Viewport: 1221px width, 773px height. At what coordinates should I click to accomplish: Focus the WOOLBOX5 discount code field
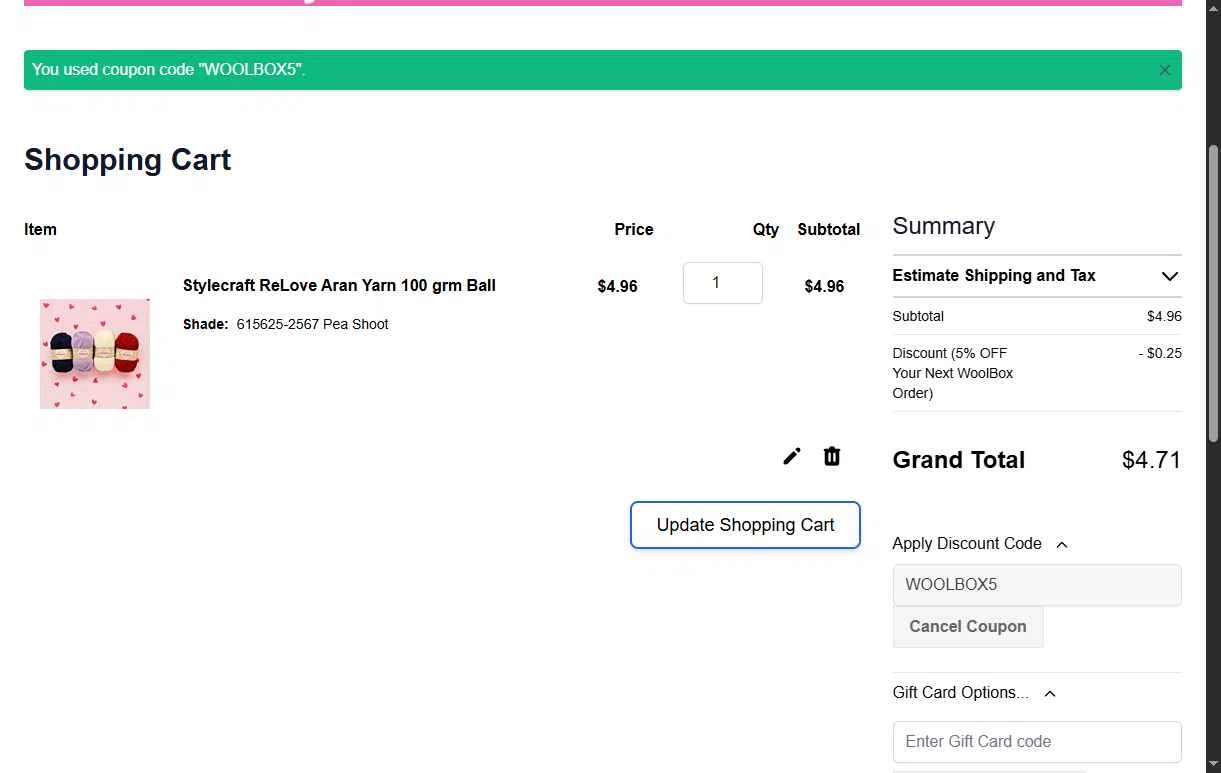pyautogui.click(x=1037, y=585)
